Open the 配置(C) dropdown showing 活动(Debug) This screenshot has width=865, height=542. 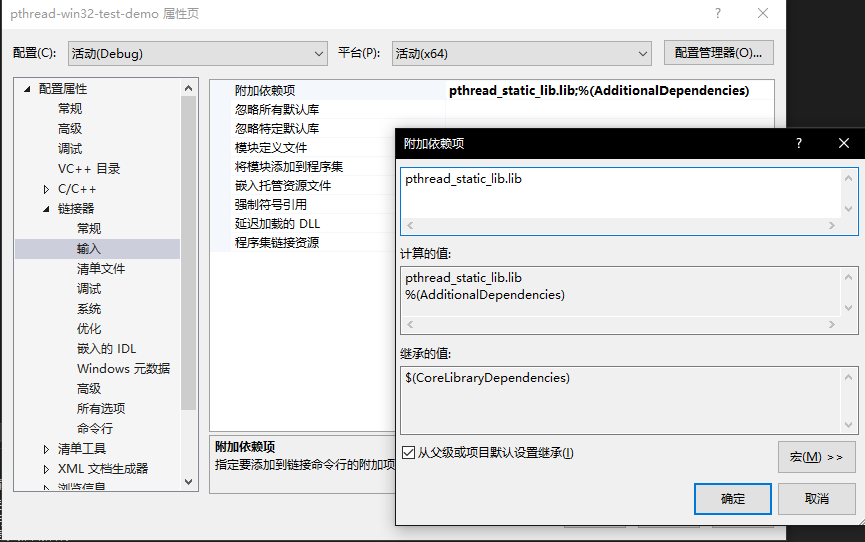pyautogui.click(x=197, y=54)
